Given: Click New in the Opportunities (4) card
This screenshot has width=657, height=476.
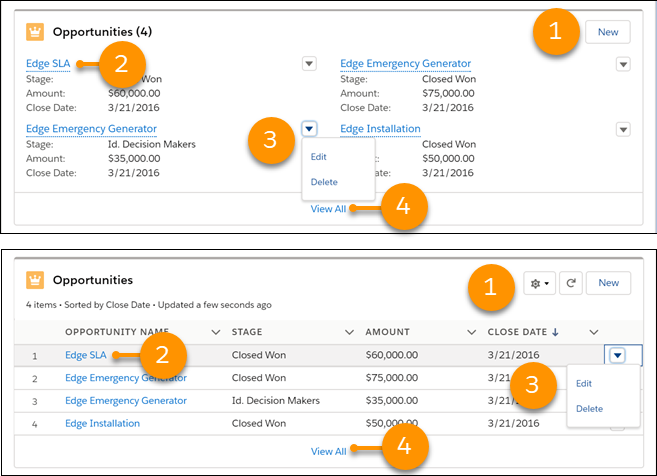Looking at the screenshot, I should tap(608, 32).
